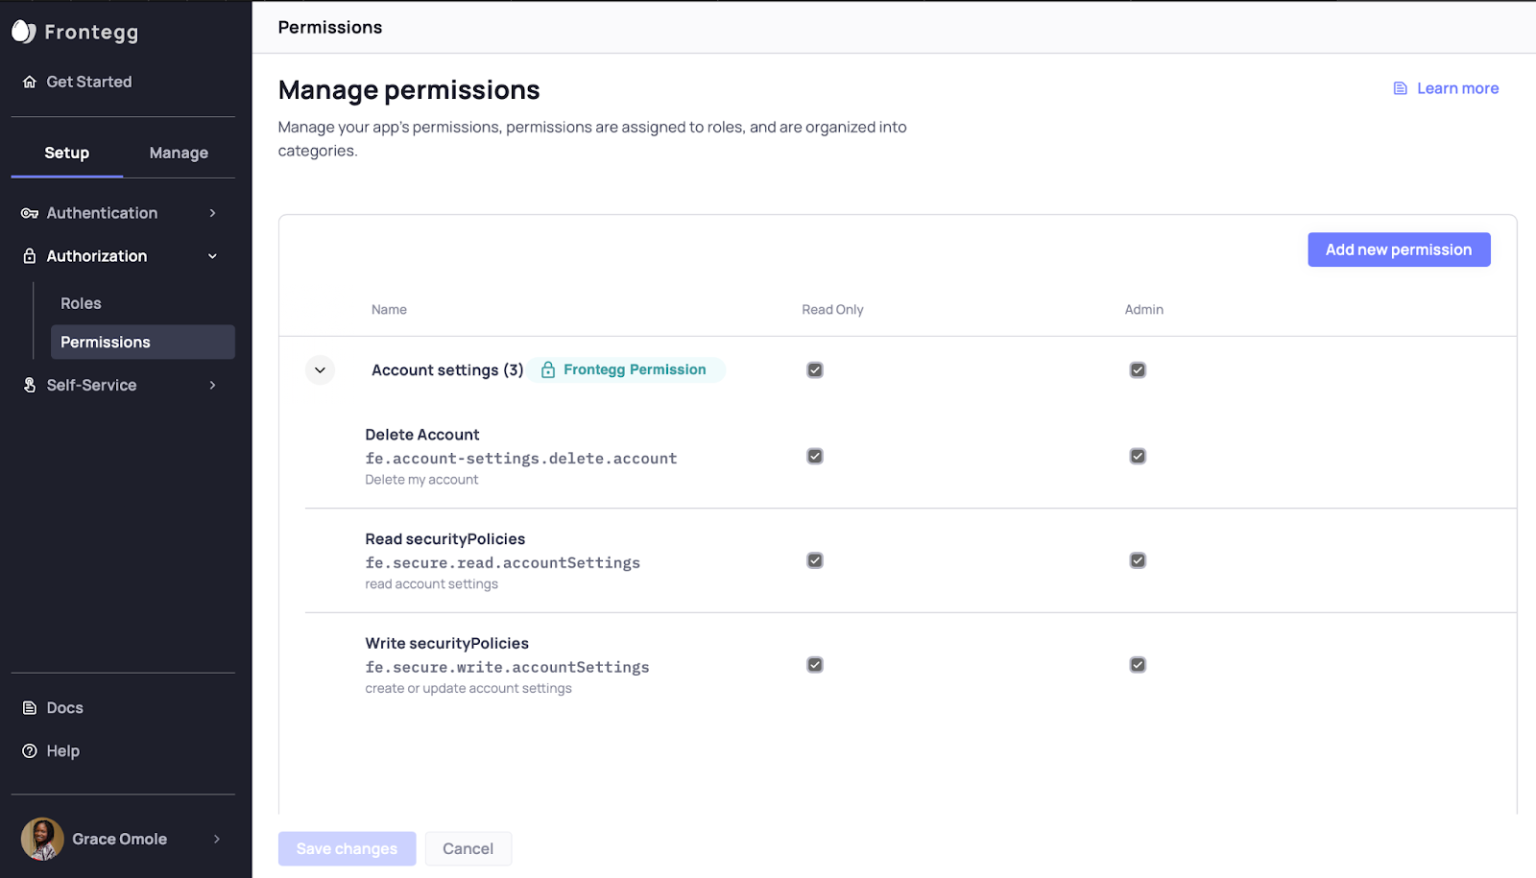Click the Grace Omole profile avatar
Screen dimensions: 1536x878
[x=42, y=839]
